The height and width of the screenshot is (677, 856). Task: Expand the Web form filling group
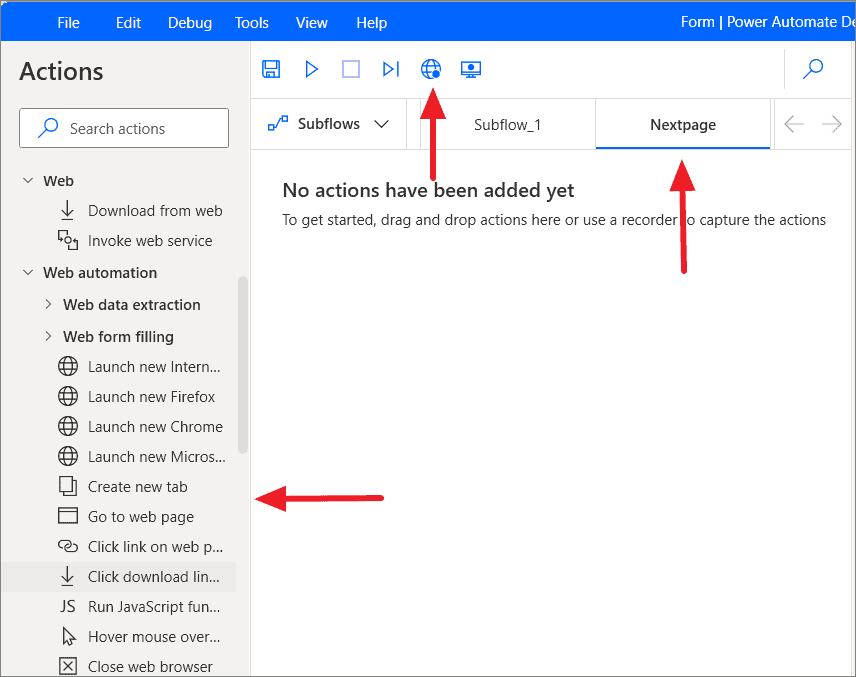pyautogui.click(x=48, y=336)
